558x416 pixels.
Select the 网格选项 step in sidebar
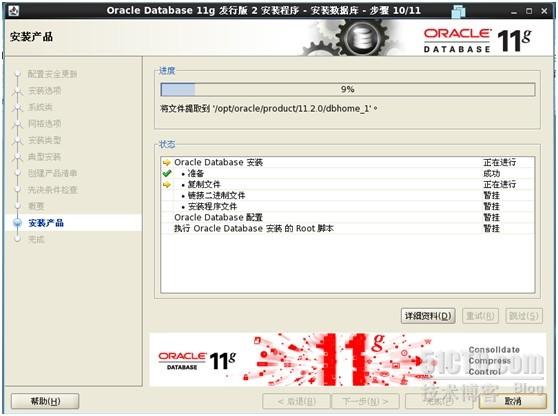(44, 123)
